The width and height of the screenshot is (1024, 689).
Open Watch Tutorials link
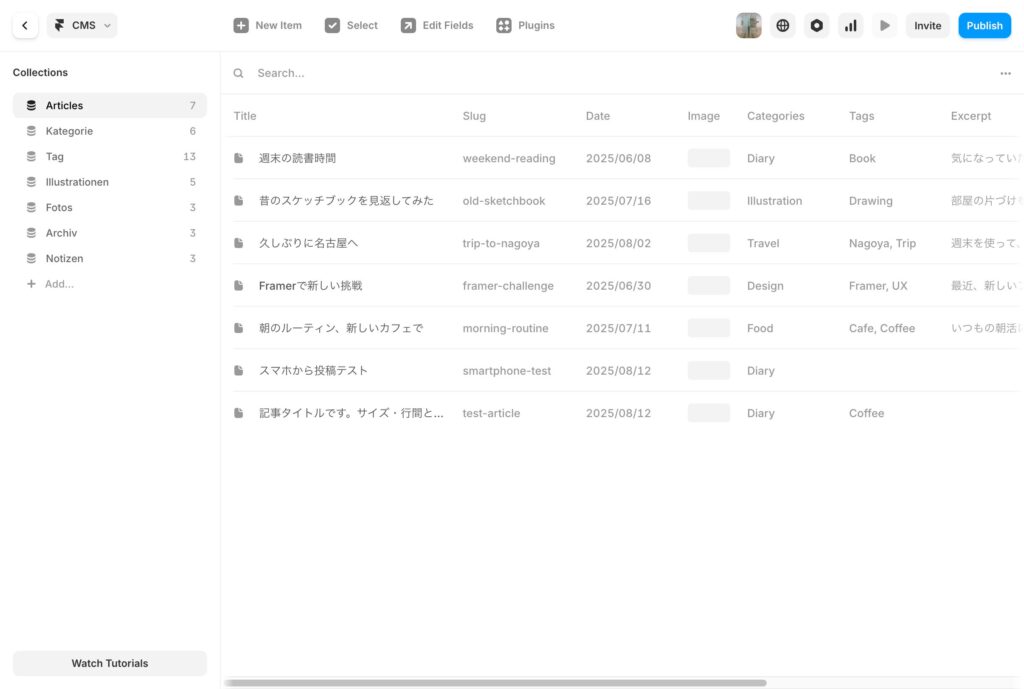(110, 663)
